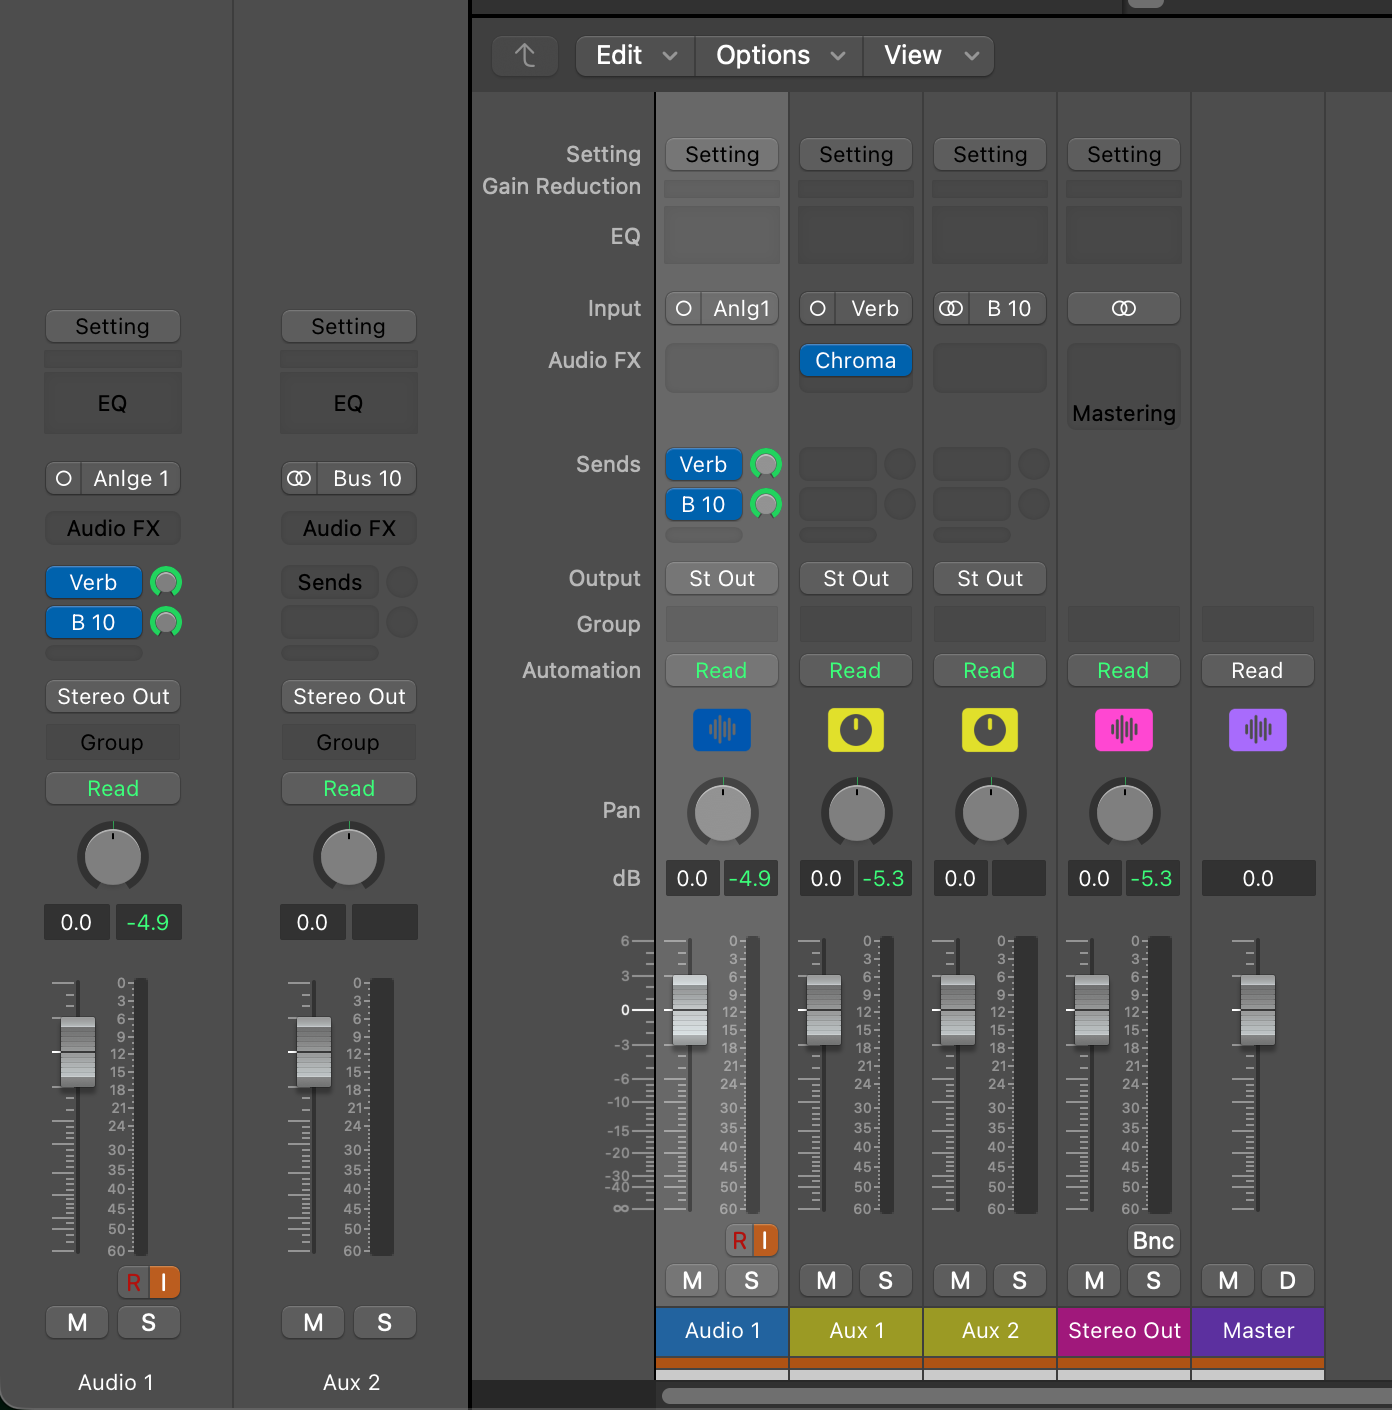
Task: Click the B 10 send slot in the inspector
Action: click(93, 622)
